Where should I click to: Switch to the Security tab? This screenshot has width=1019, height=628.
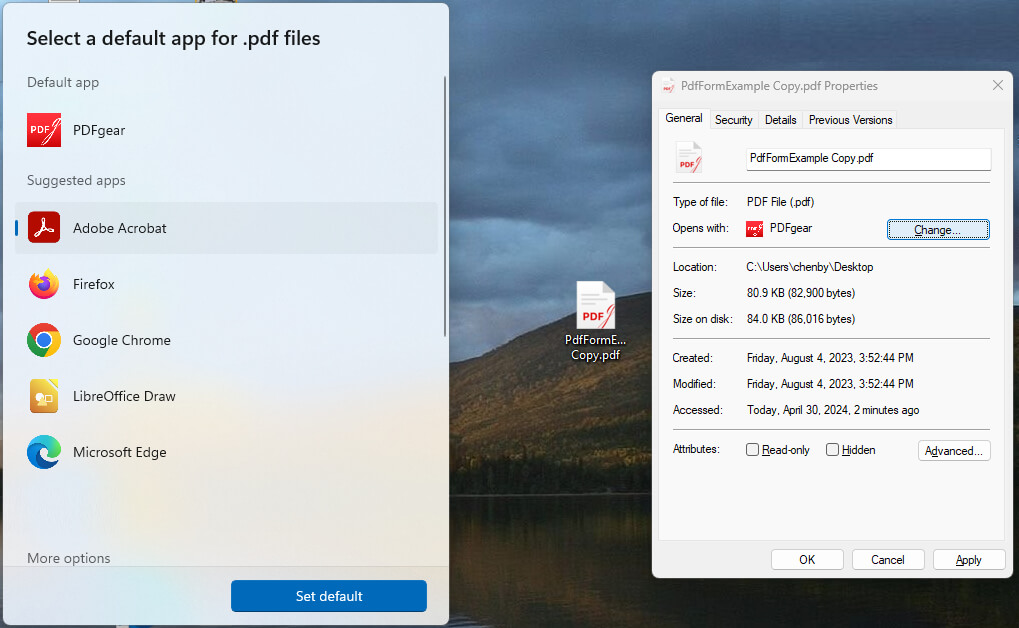coord(733,120)
